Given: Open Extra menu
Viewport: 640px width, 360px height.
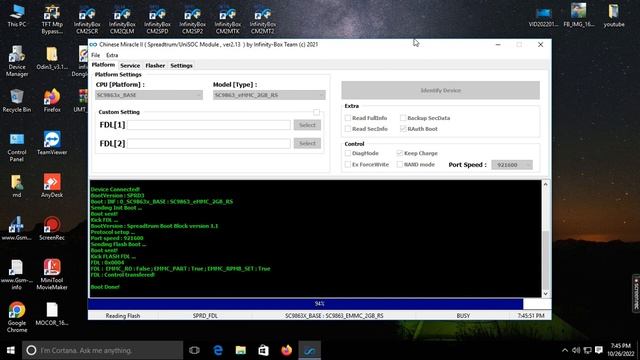Looking at the screenshot, I should click(x=112, y=55).
